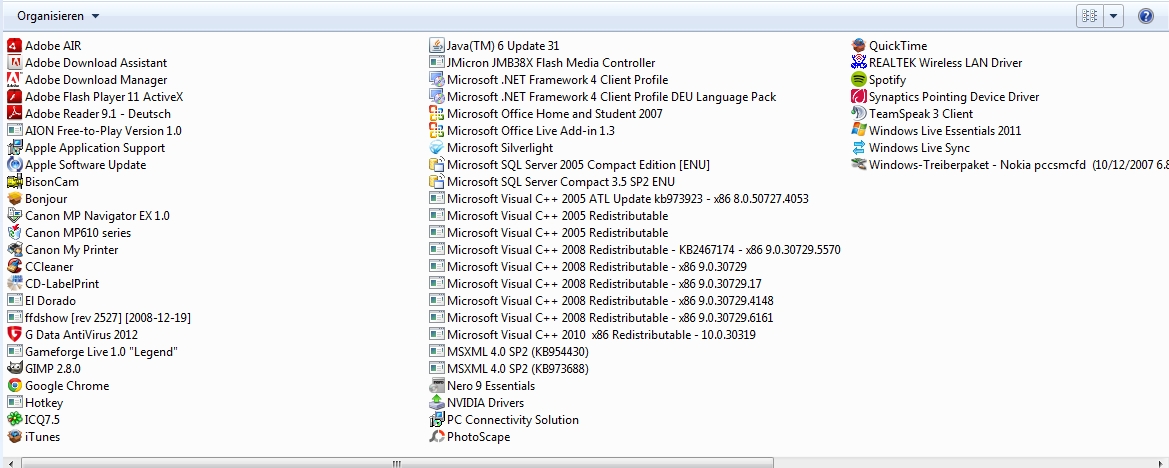Select Microsoft Office Home and Student 2007

tap(554, 114)
